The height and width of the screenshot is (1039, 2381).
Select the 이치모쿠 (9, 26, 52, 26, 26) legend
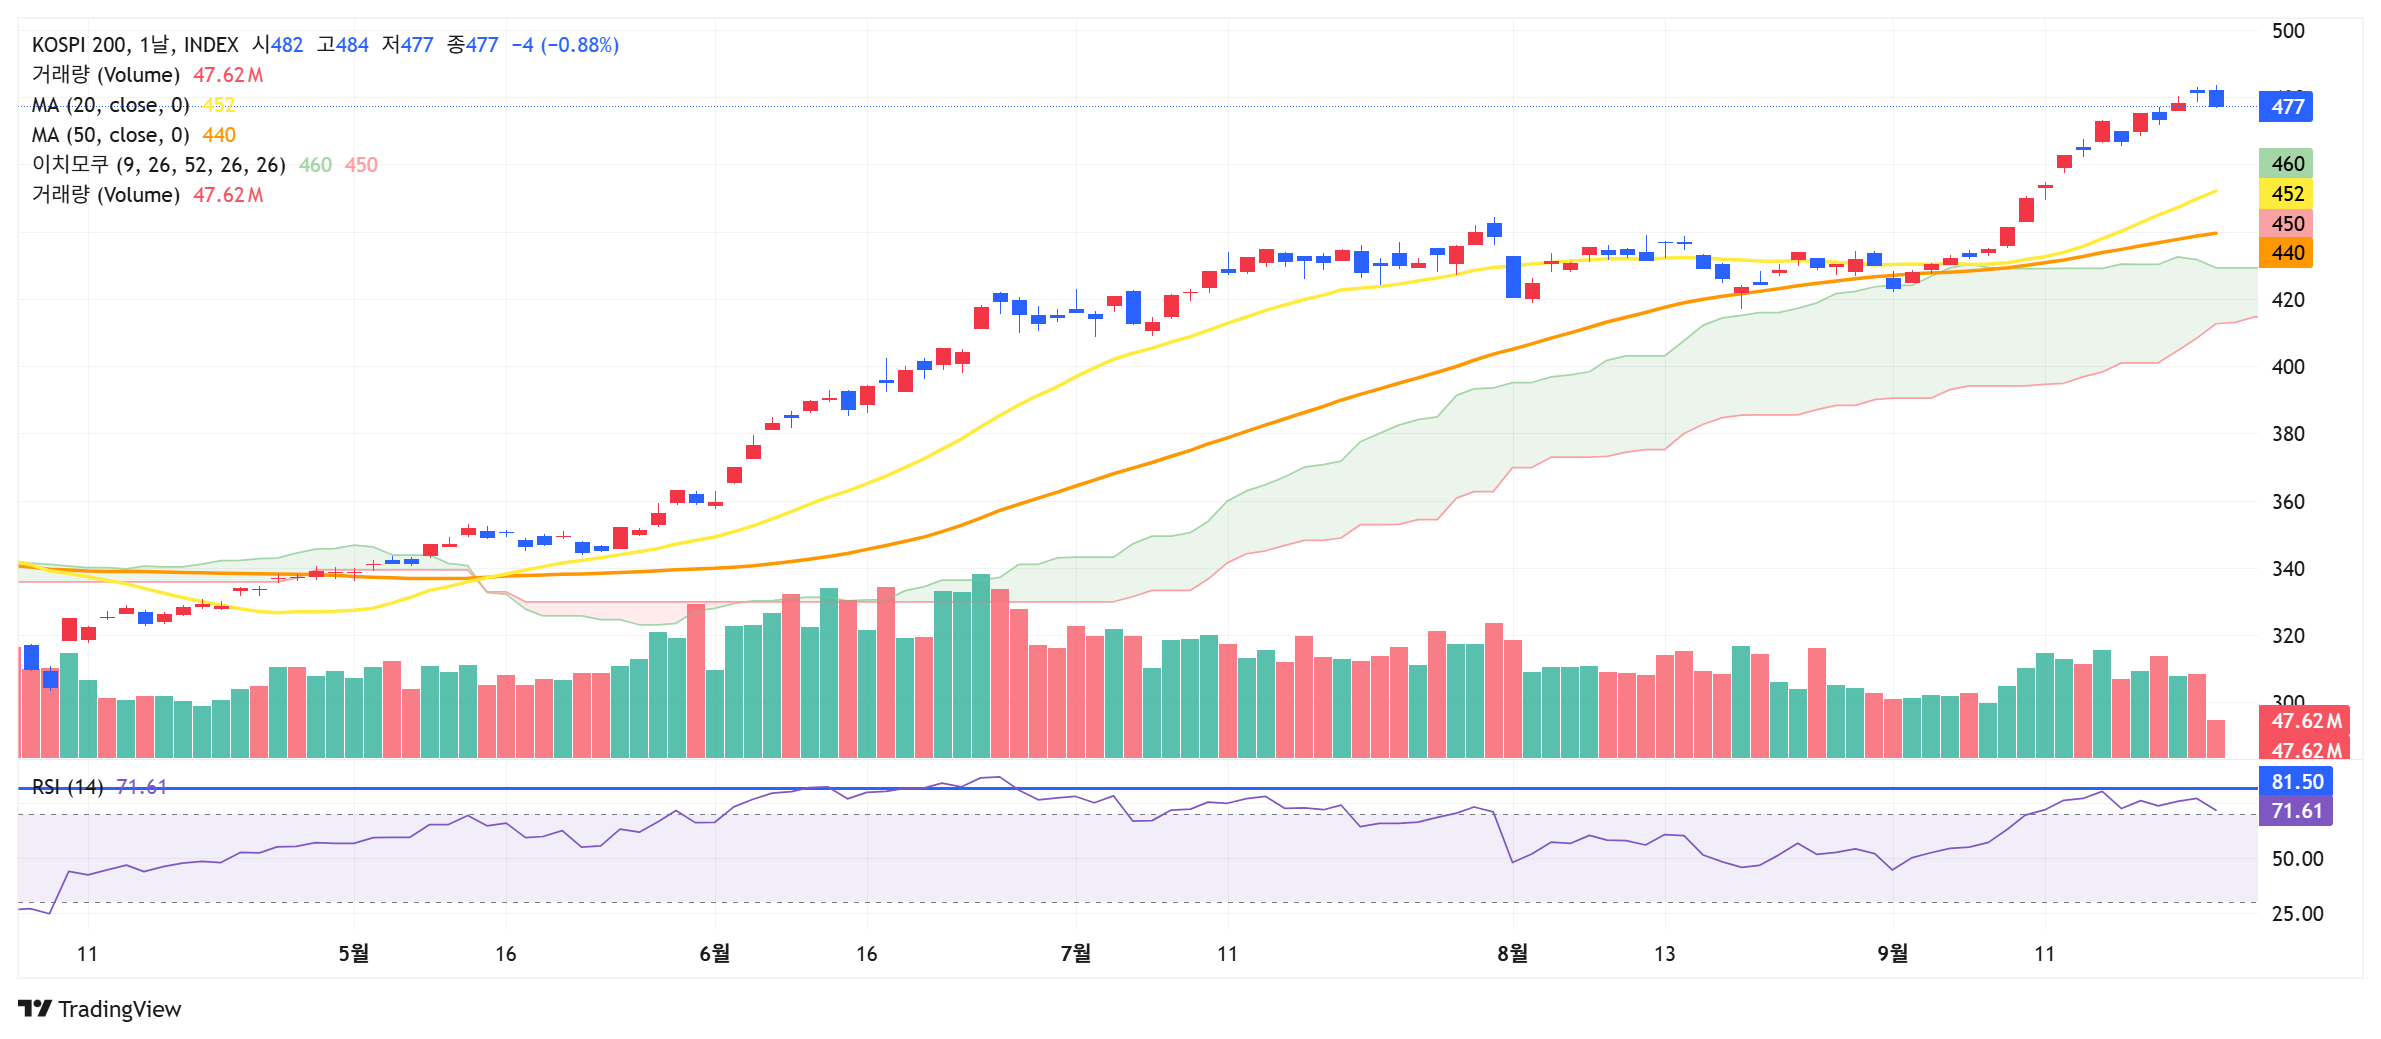coord(159,165)
